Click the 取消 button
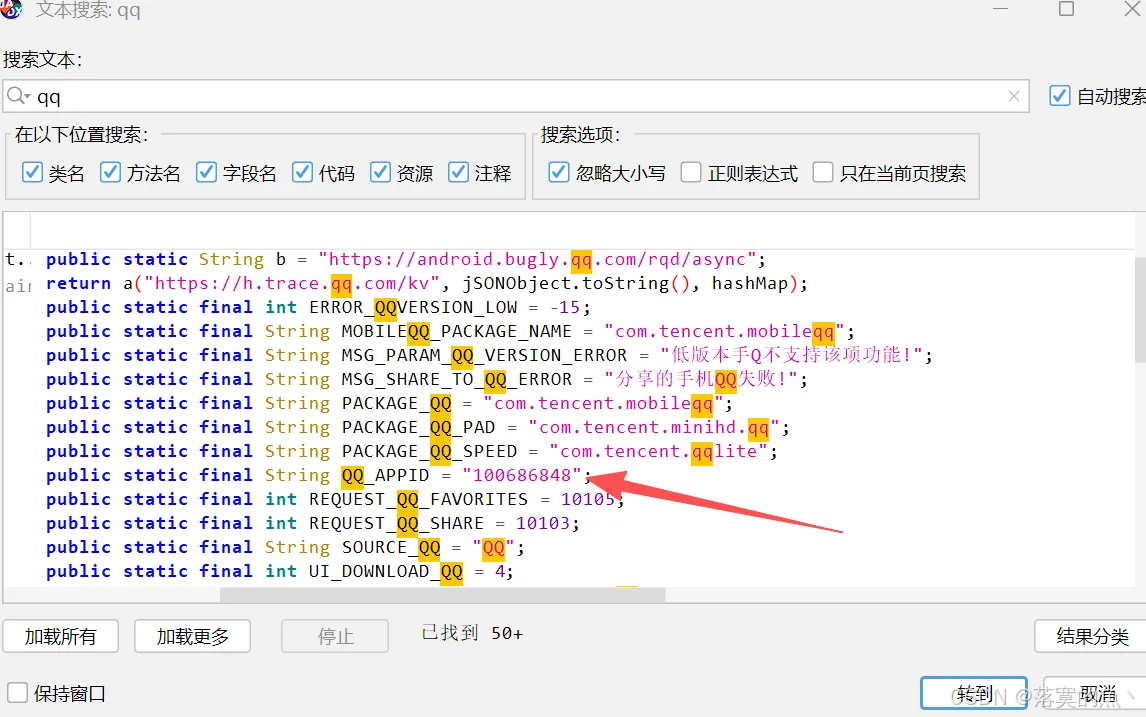The height and width of the screenshot is (717, 1146). coord(1095,693)
